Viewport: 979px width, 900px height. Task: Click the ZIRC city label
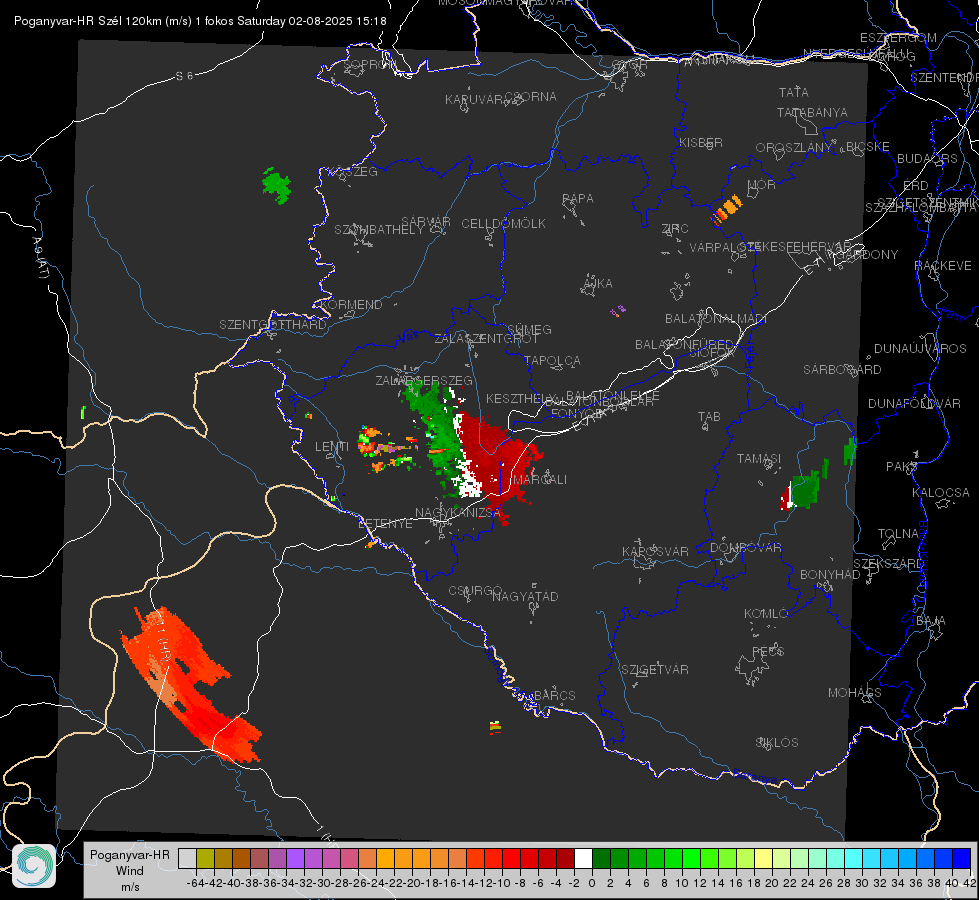click(x=675, y=229)
